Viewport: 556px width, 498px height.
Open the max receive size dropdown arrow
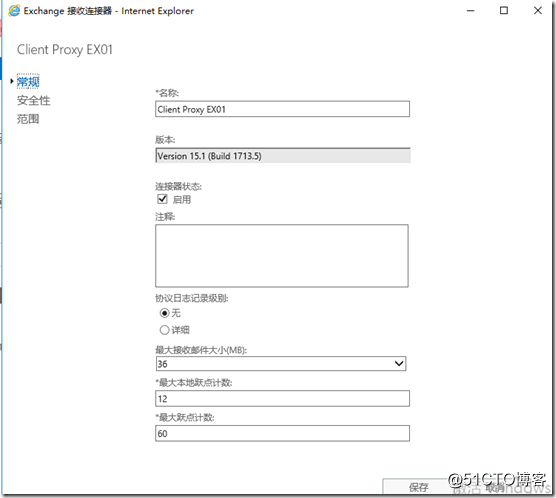click(x=399, y=364)
